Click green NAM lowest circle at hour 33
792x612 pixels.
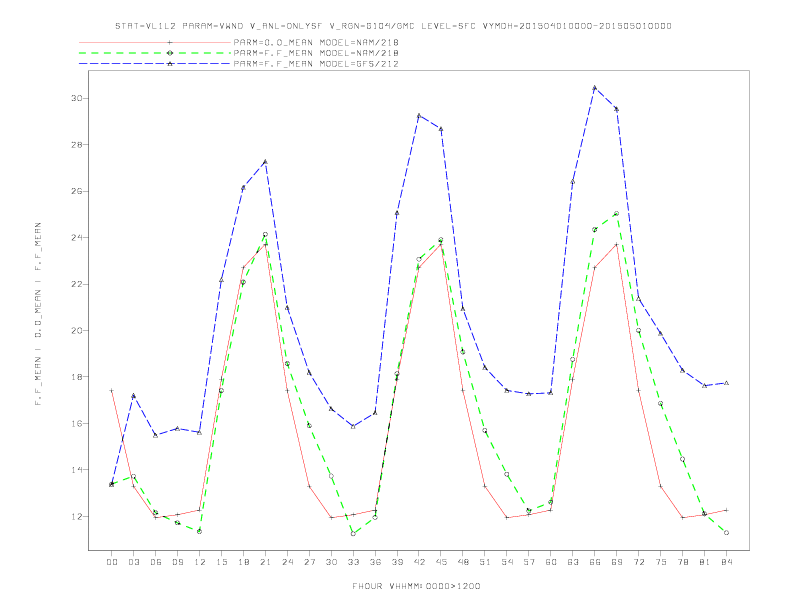click(353, 533)
